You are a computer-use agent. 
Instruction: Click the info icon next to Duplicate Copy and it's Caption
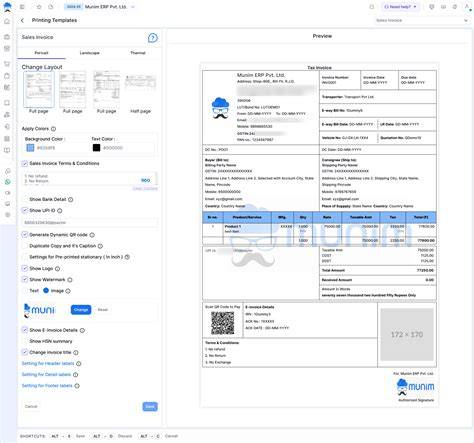(100, 246)
